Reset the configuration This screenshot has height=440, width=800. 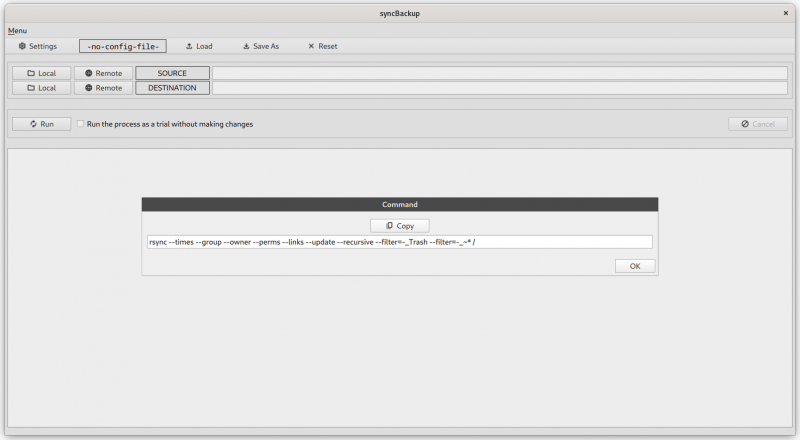(x=322, y=46)
